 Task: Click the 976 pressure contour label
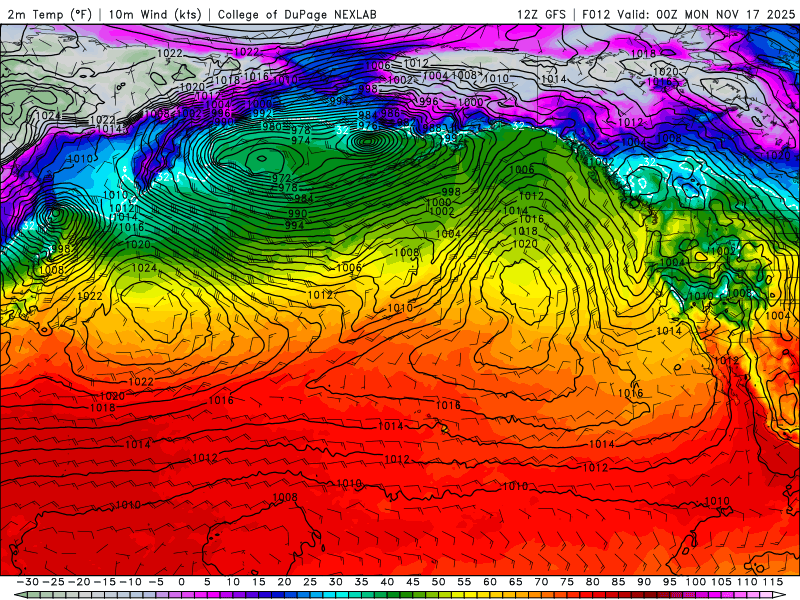(x=367, y=126)
